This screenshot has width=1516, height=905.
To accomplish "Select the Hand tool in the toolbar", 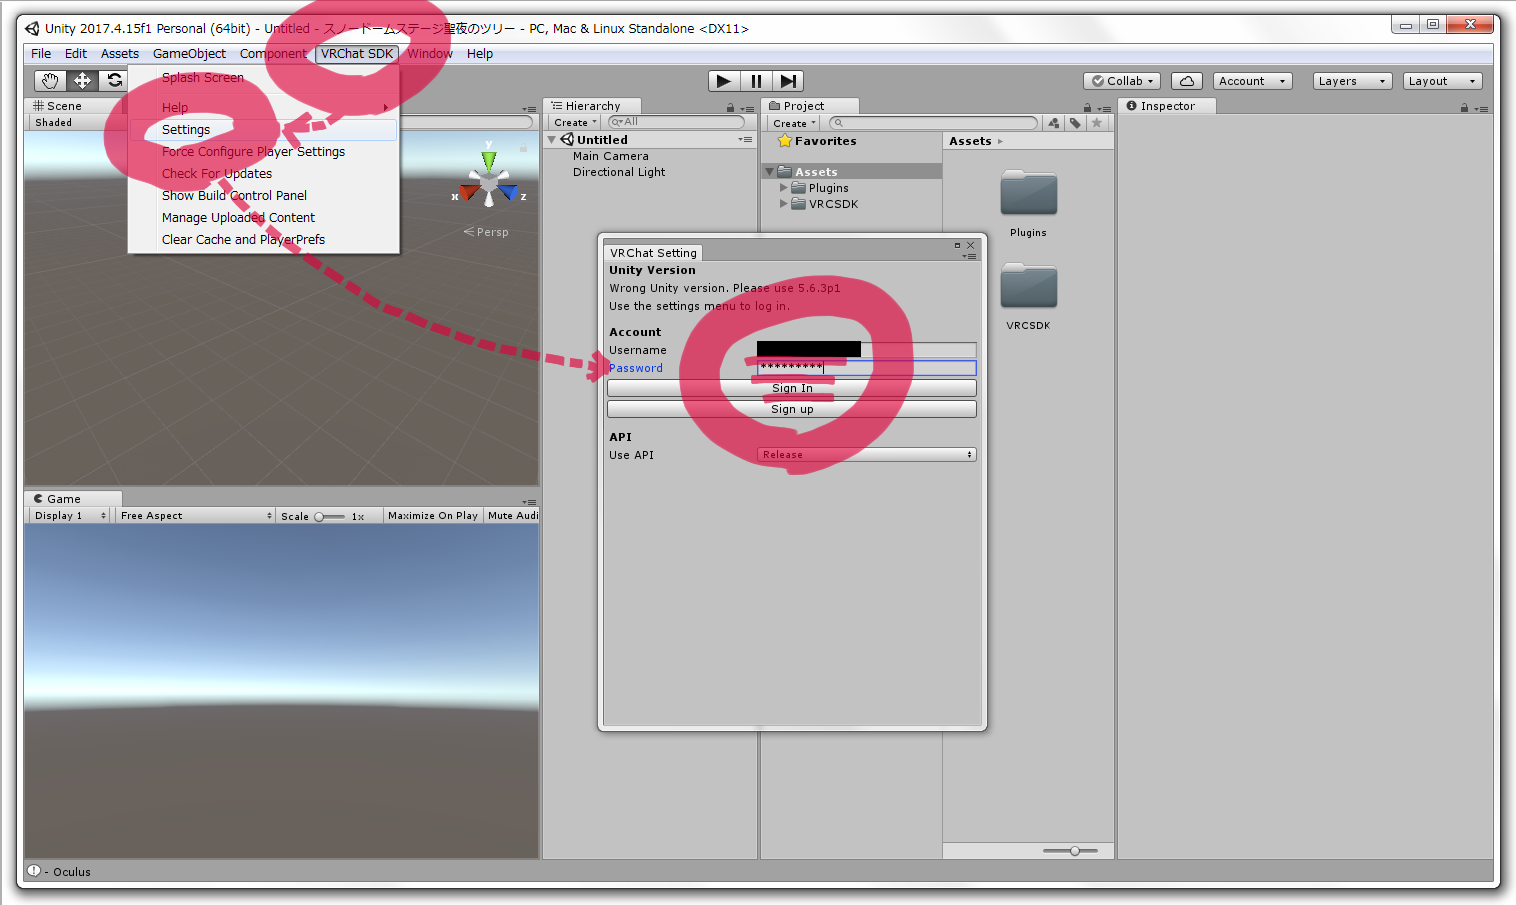I will pos(50,81).
